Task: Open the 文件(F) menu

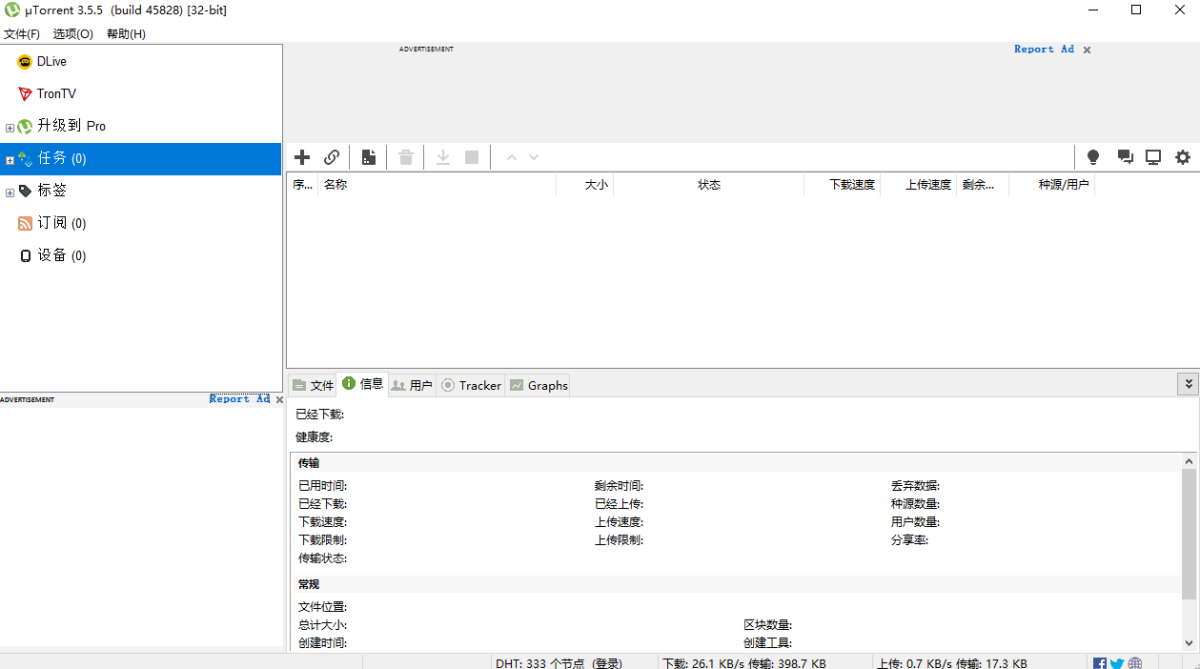Action: 22,34
